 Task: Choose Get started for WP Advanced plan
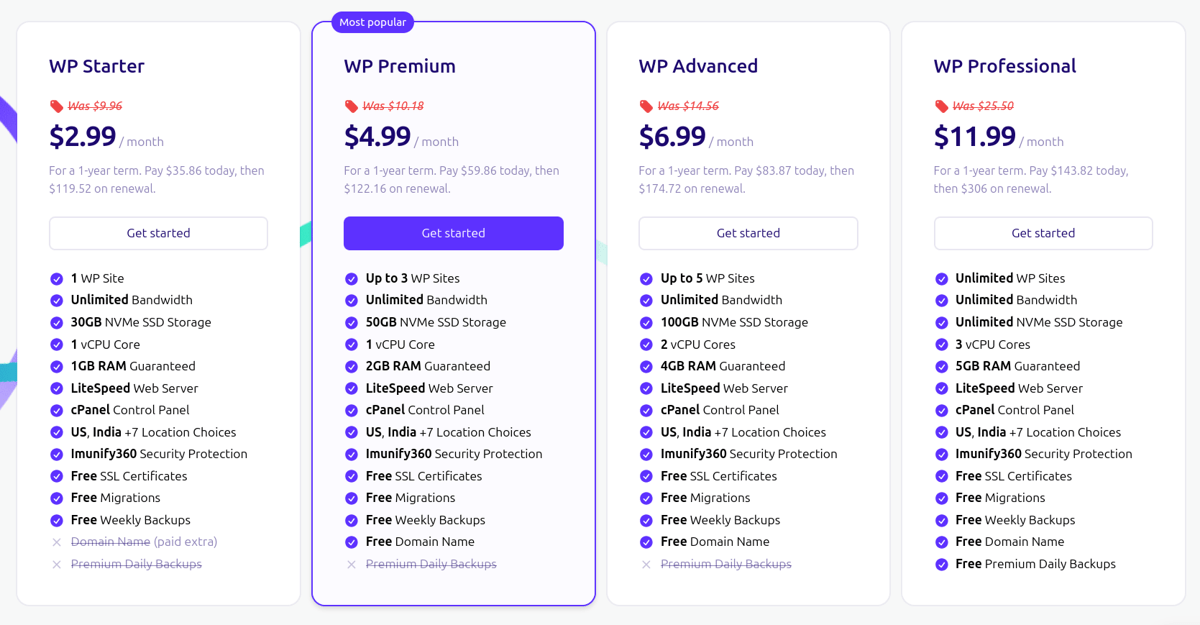[x=748, y=233]
